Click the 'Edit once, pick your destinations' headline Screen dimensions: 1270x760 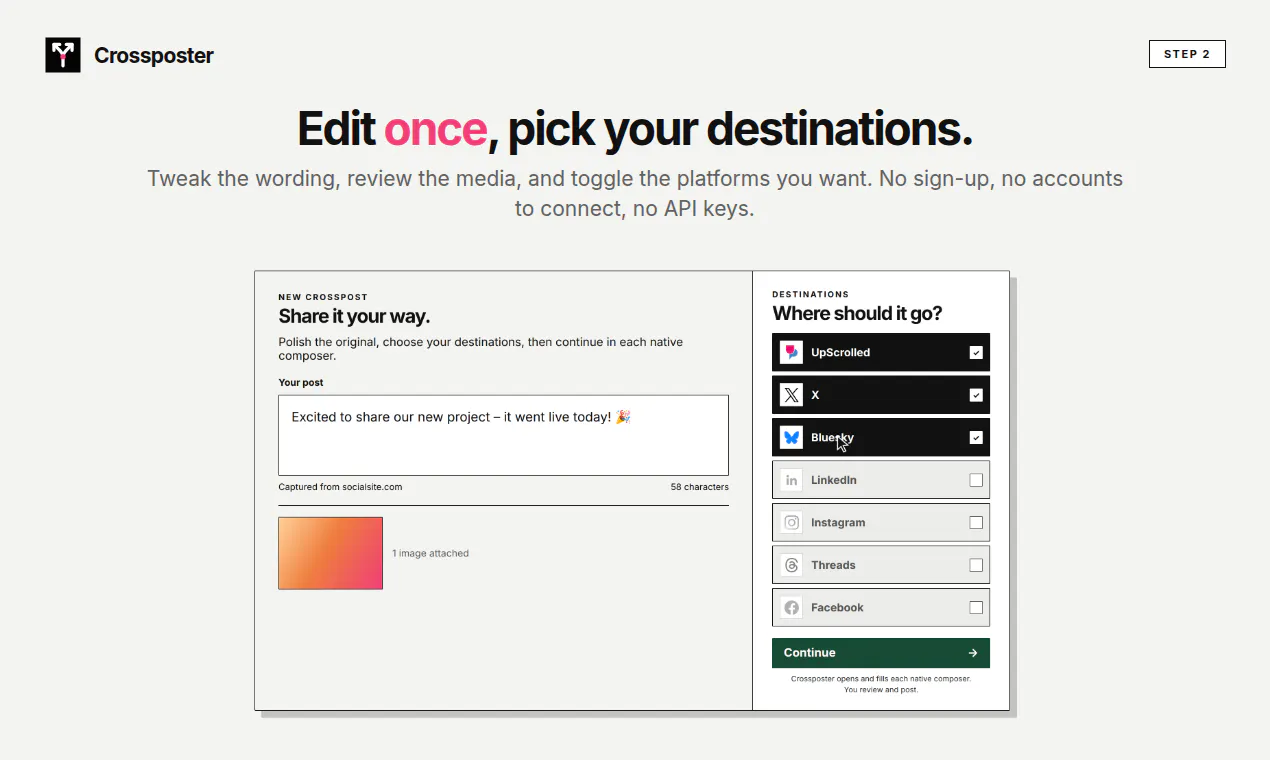635,129
